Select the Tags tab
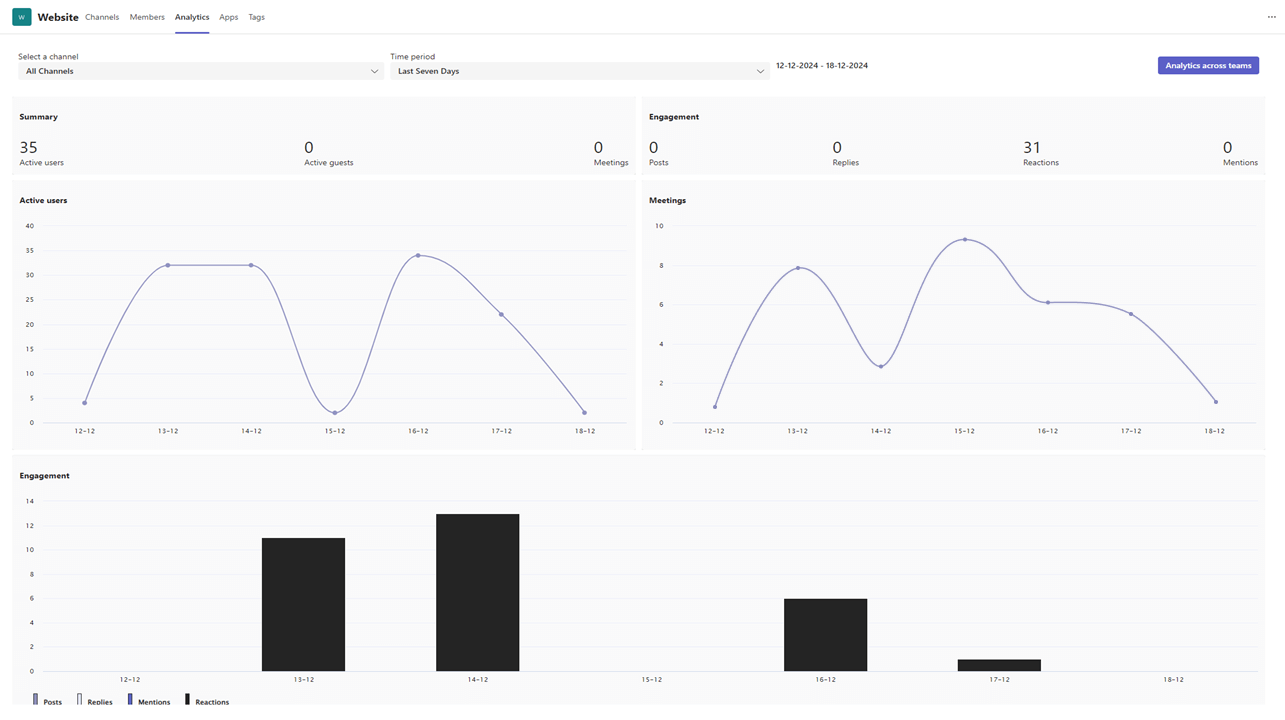1285x720 pixels. point(256,17)
